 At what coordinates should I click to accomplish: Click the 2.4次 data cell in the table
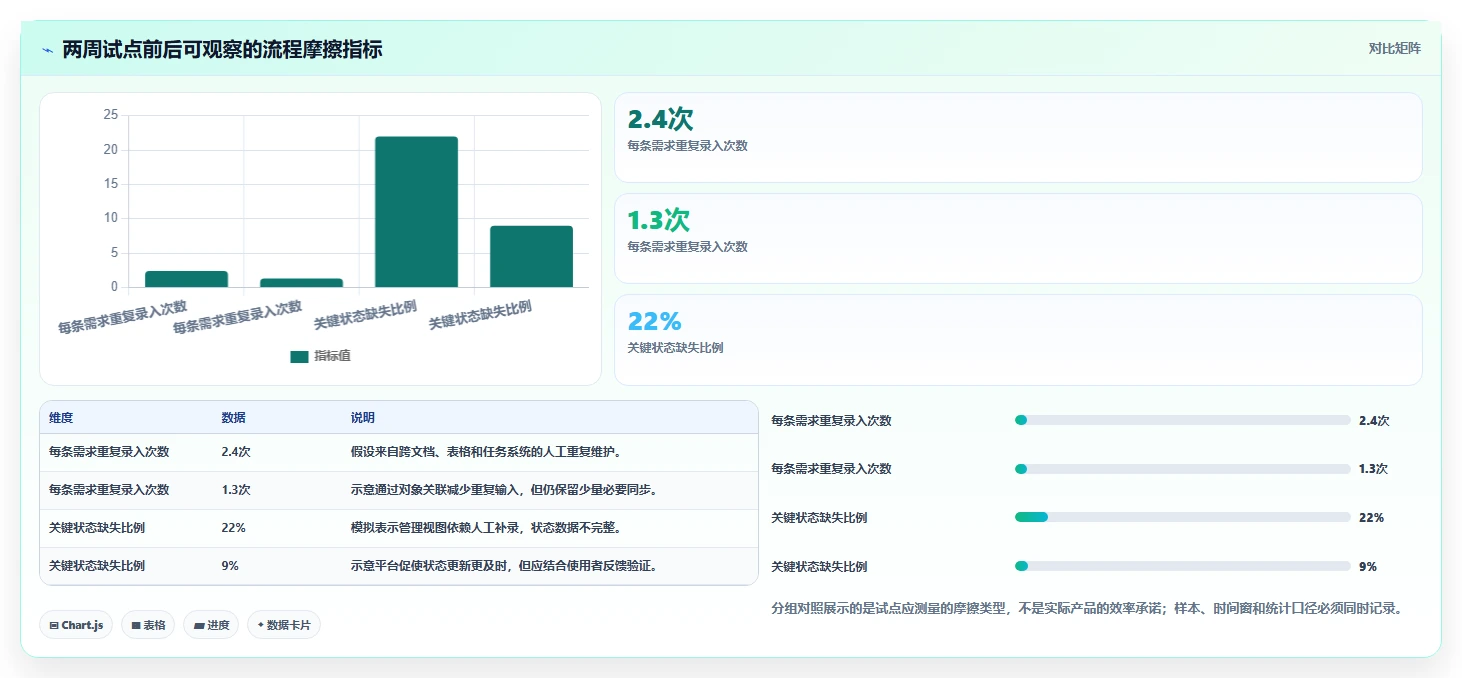tap(236, 452)
